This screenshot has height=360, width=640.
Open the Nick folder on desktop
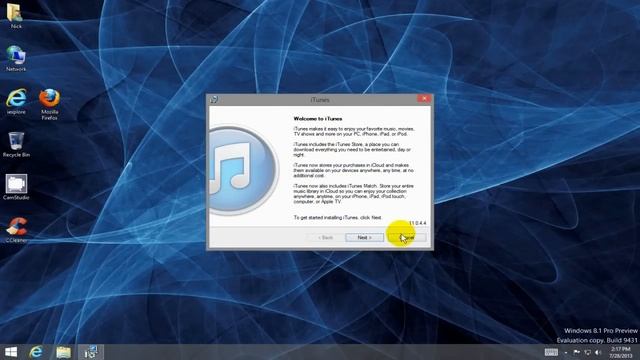pyautogui.click(x=16, y=16)
